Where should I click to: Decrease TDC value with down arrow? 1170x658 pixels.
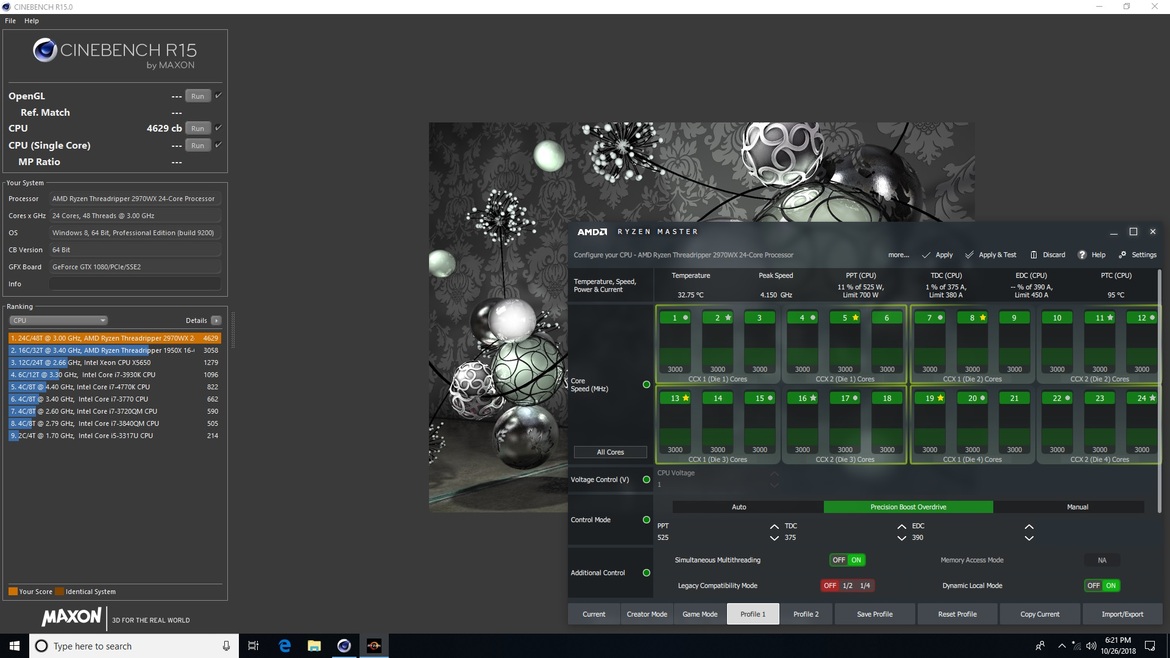[x=901, y=538]
